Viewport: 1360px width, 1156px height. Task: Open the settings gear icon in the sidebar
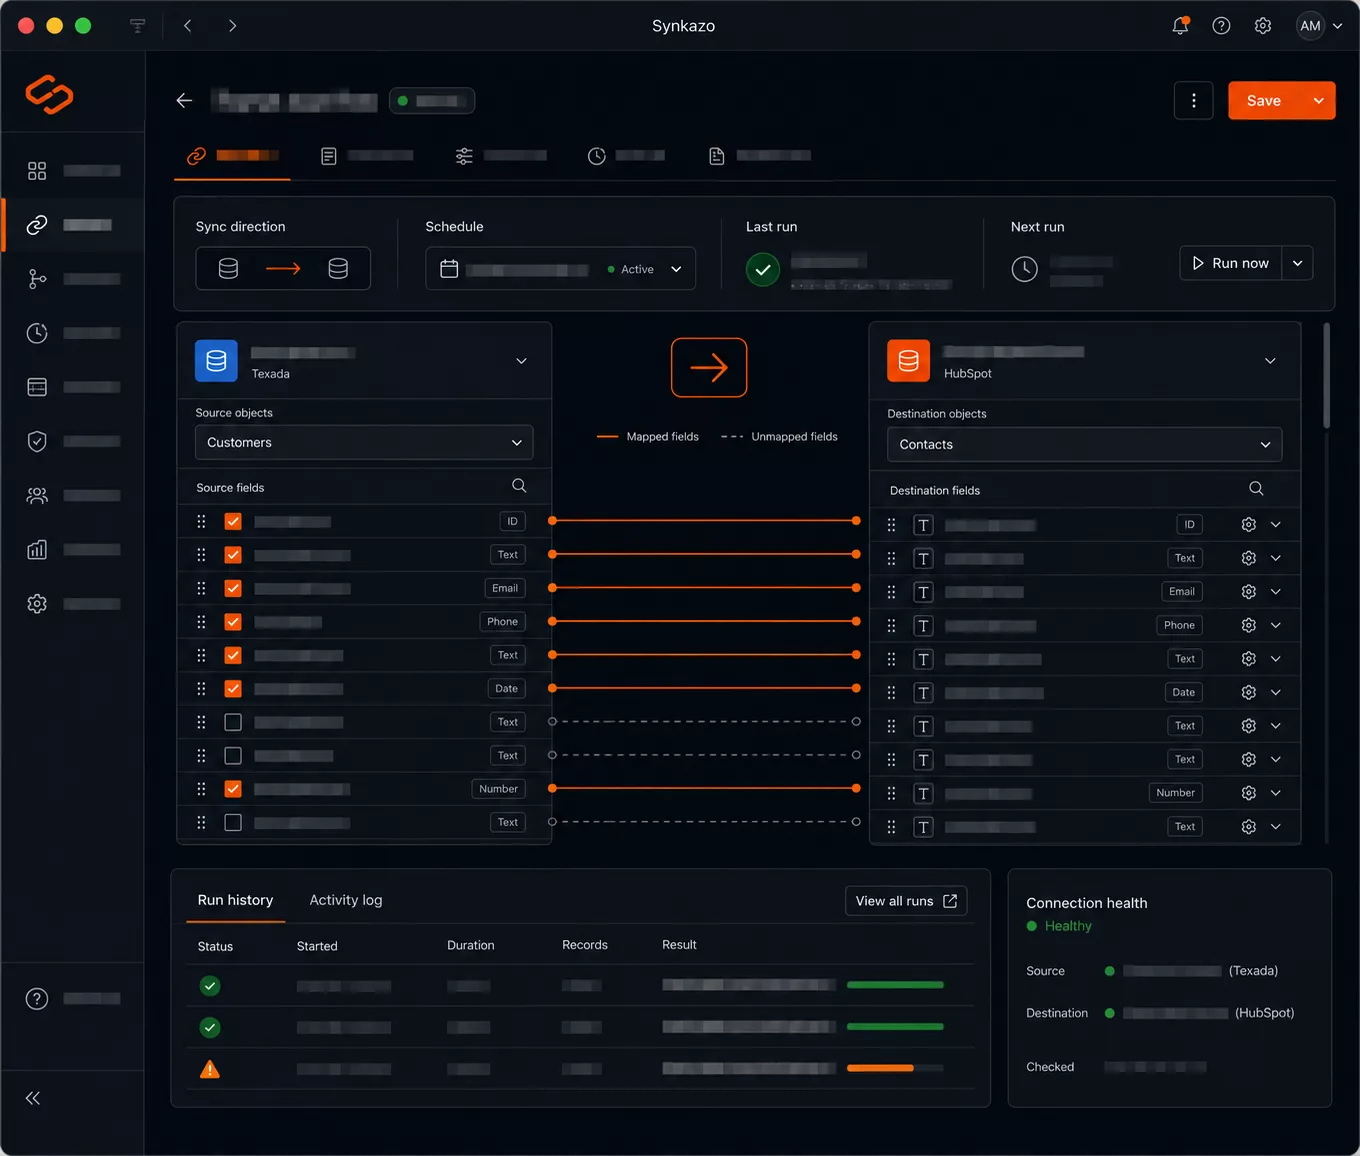coord(37,603)
